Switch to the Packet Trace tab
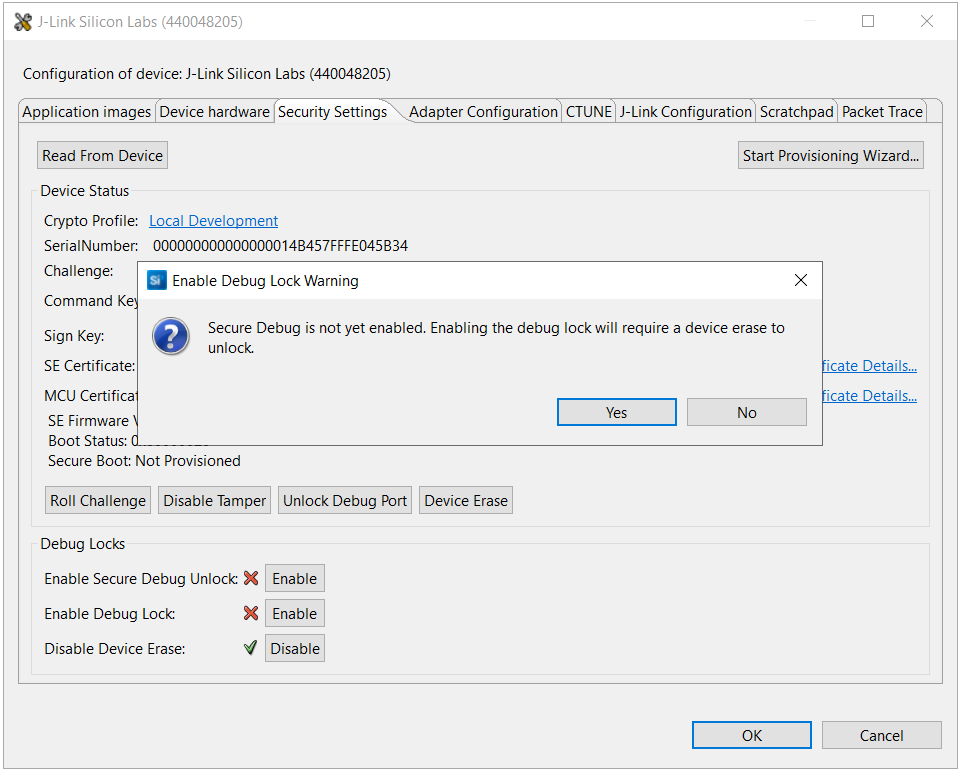 click(882, 112)
